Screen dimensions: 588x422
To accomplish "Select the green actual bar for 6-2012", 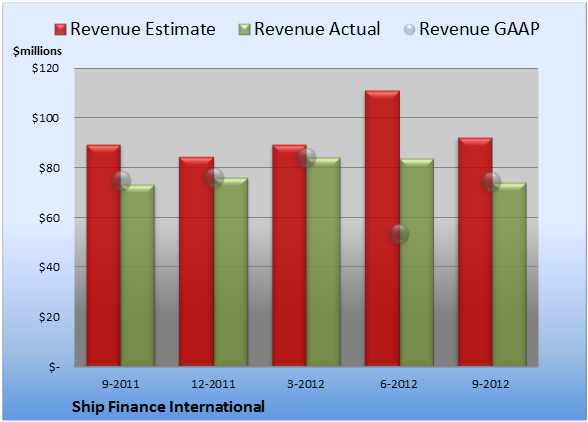I will coord(417,262).
